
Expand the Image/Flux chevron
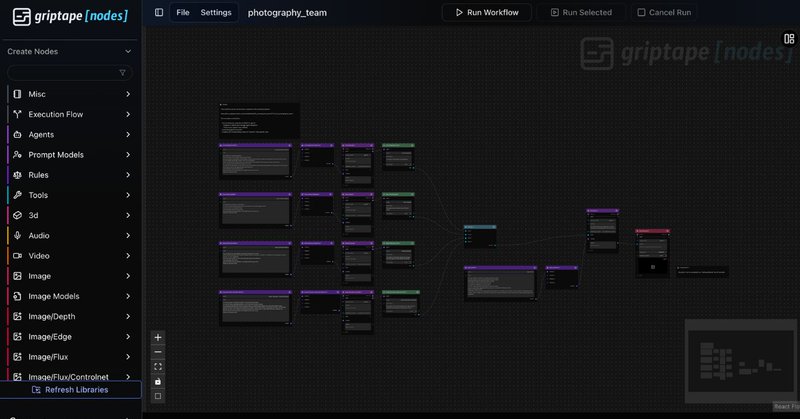tap(128, 357)
